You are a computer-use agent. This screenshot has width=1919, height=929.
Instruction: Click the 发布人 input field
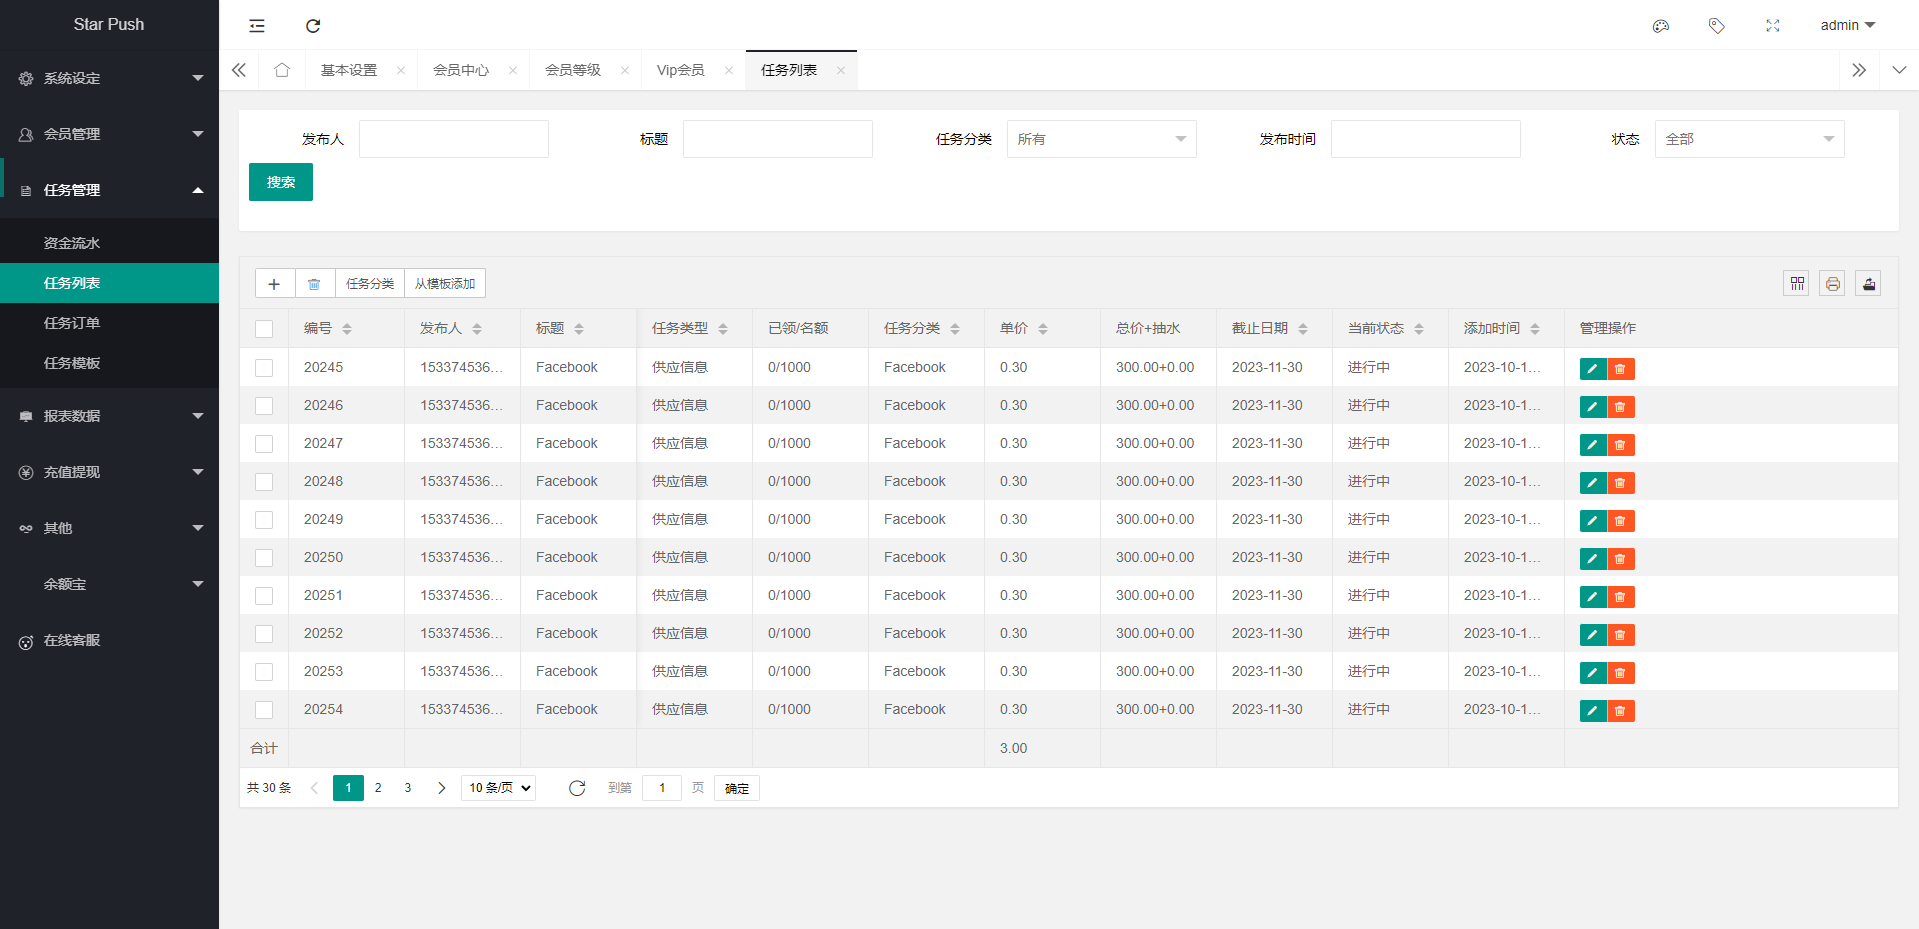(x=454, y=139)
